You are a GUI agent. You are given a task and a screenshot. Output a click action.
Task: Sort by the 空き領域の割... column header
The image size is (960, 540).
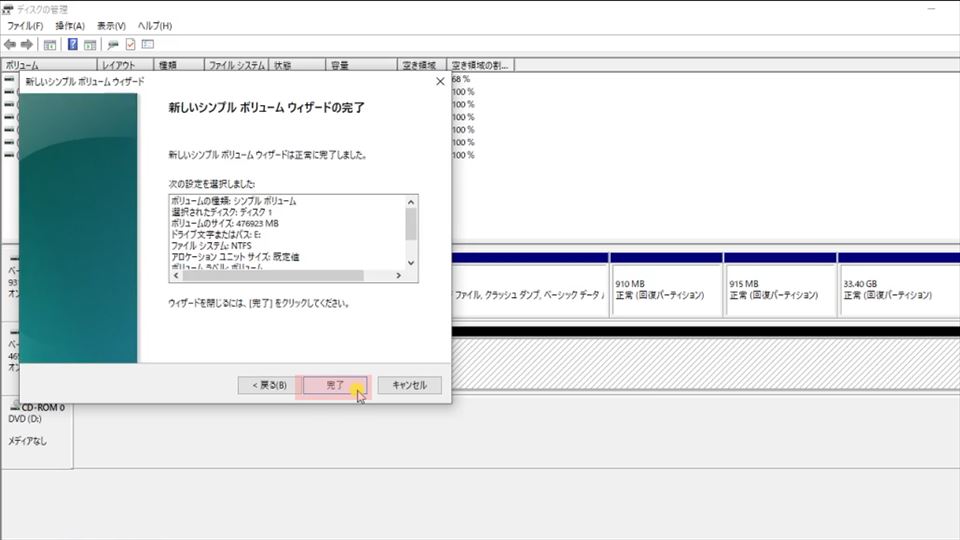[481, 65]
